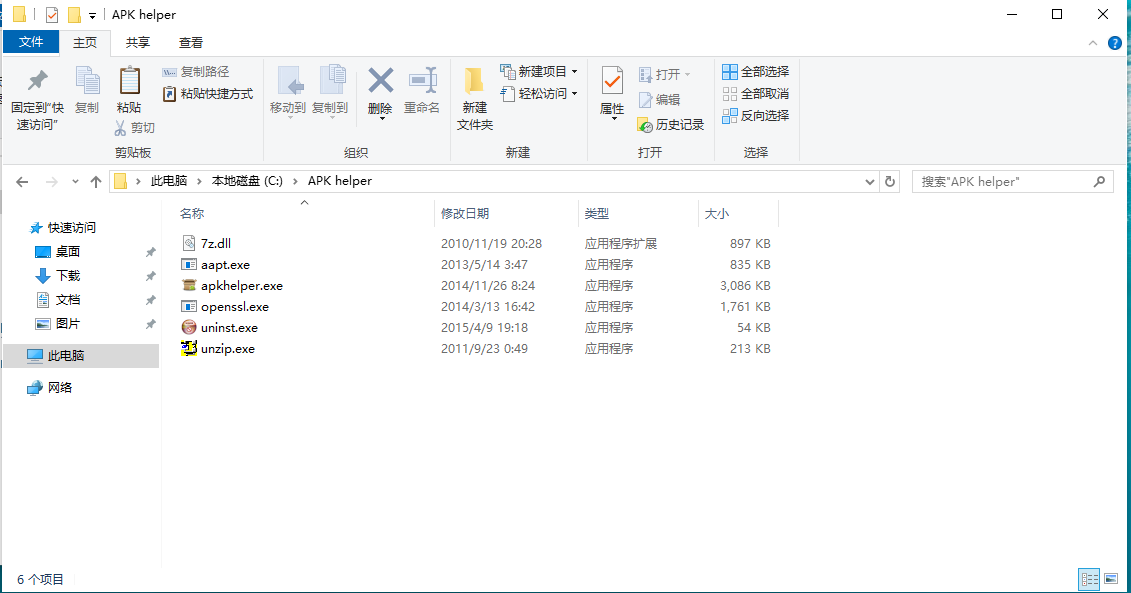Image resolution: width=1131 pixels, height=593 pixels.
Task: Open the File (文件) menu
Action: pyautogui.click(x=31, y=42)
